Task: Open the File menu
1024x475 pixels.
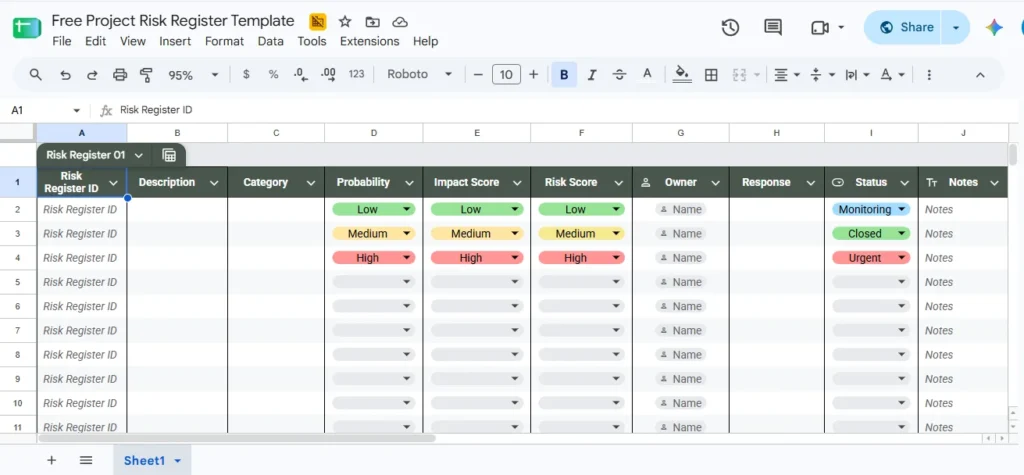Action: 61,41
